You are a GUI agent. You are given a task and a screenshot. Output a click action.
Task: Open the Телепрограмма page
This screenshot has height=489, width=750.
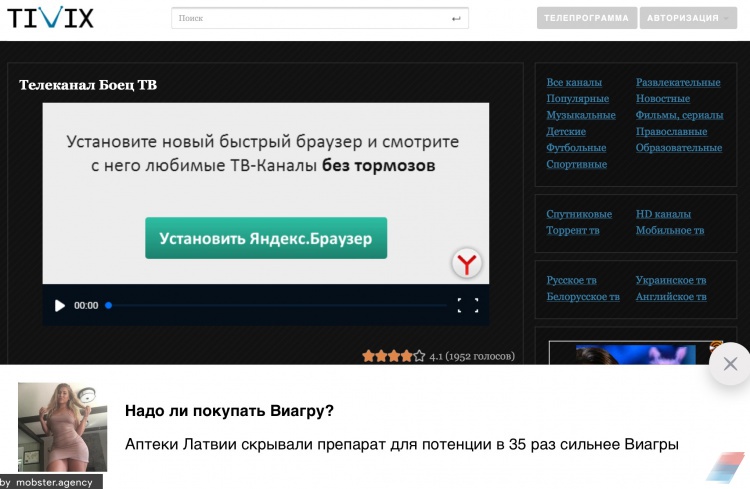[586, 18]
